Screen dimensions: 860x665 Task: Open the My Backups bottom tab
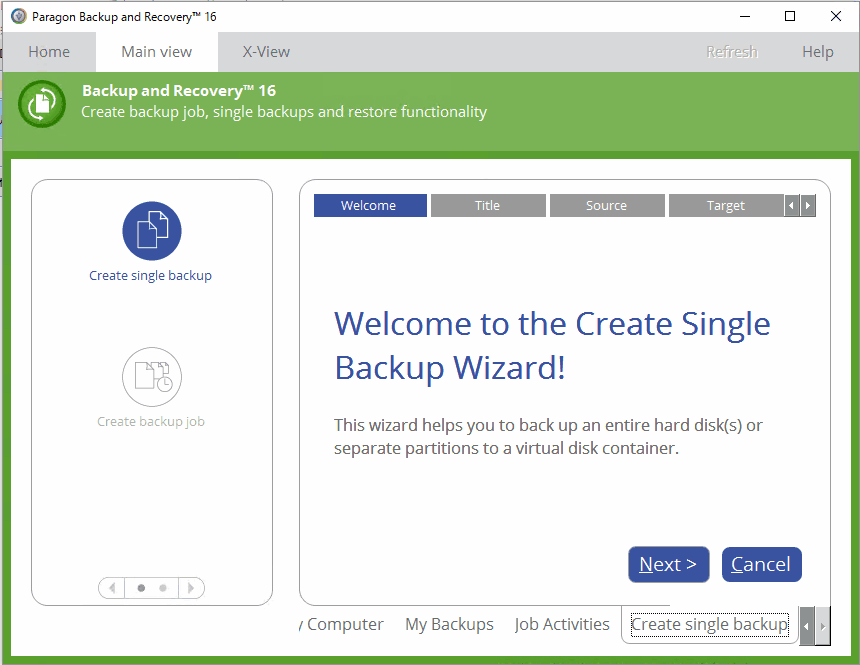pos(449,624)
